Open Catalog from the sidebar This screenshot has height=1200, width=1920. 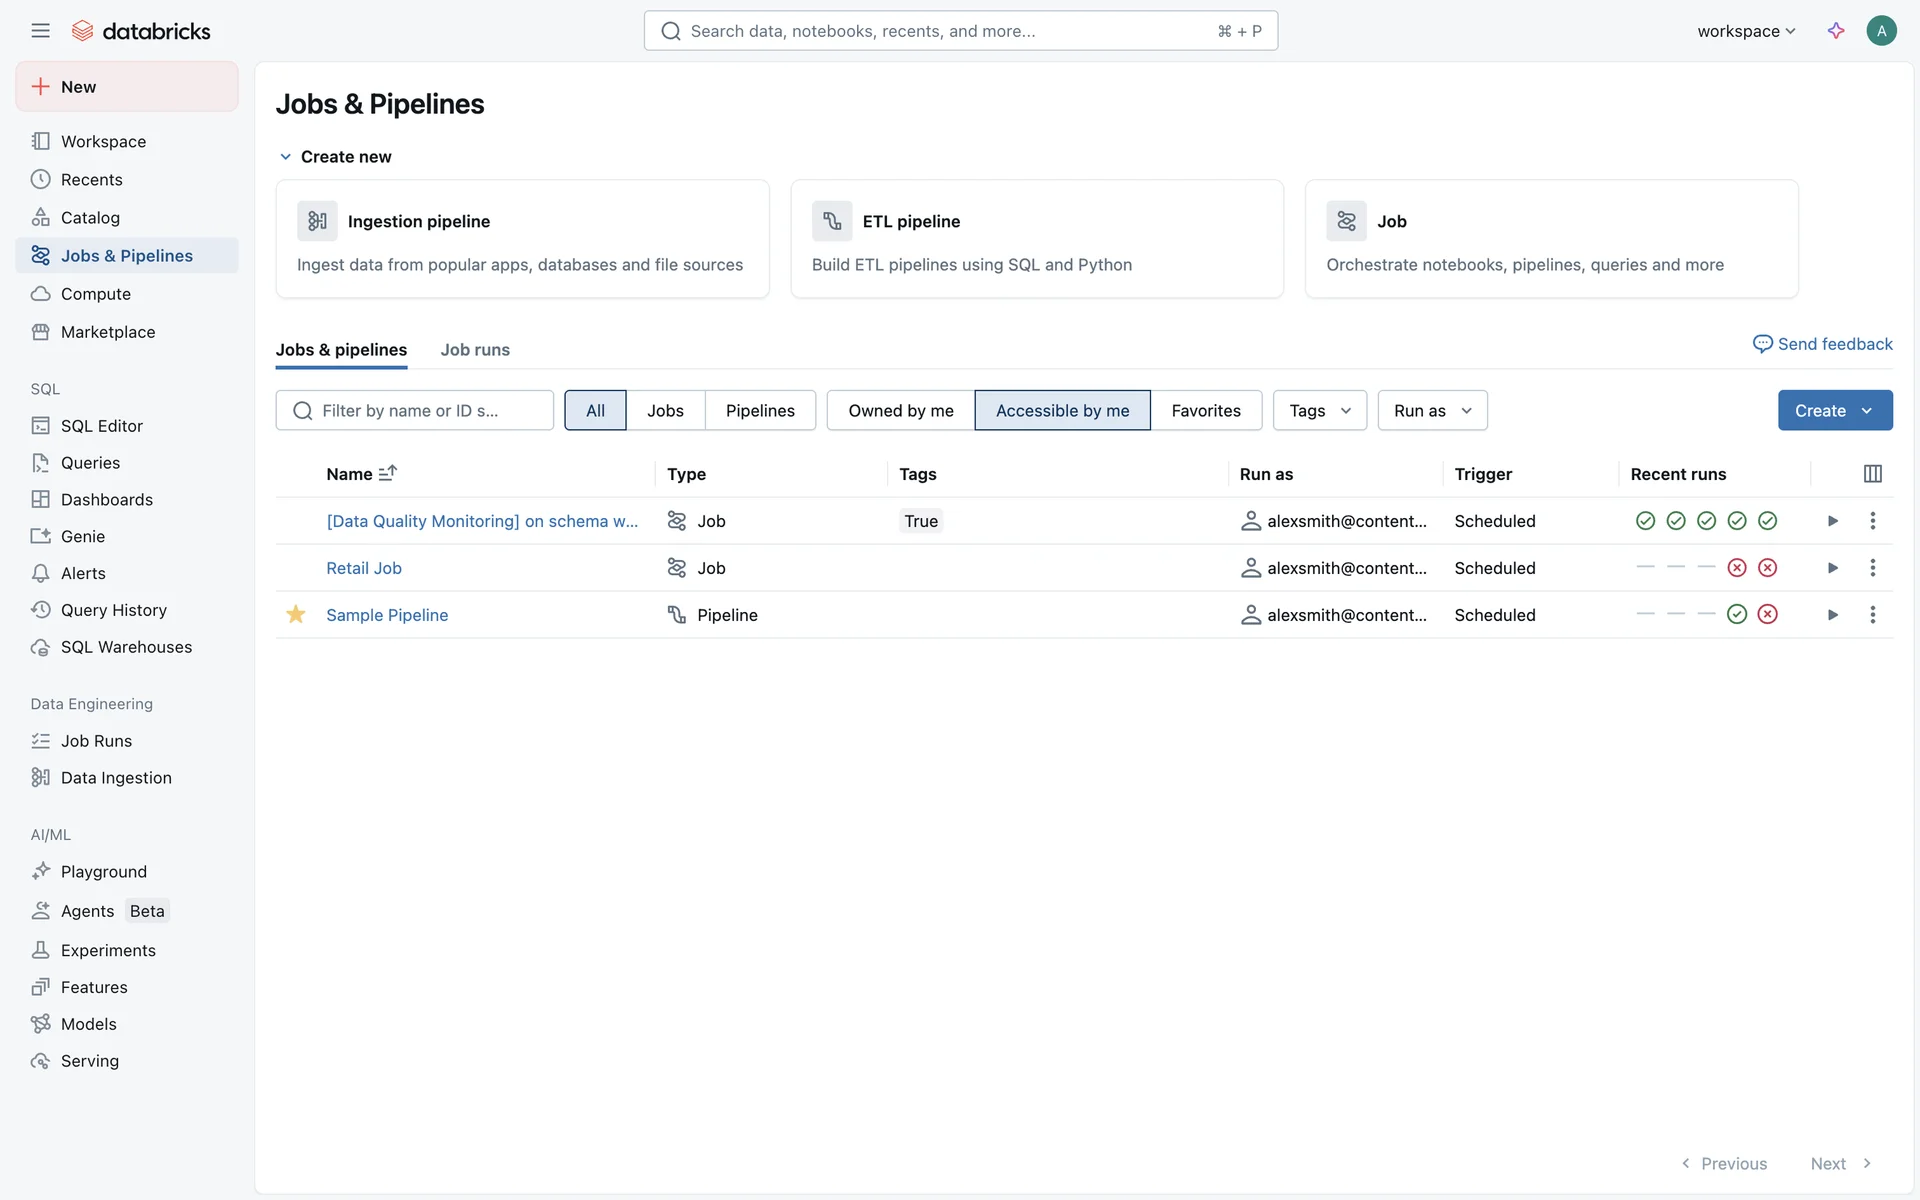pos(90,218)
